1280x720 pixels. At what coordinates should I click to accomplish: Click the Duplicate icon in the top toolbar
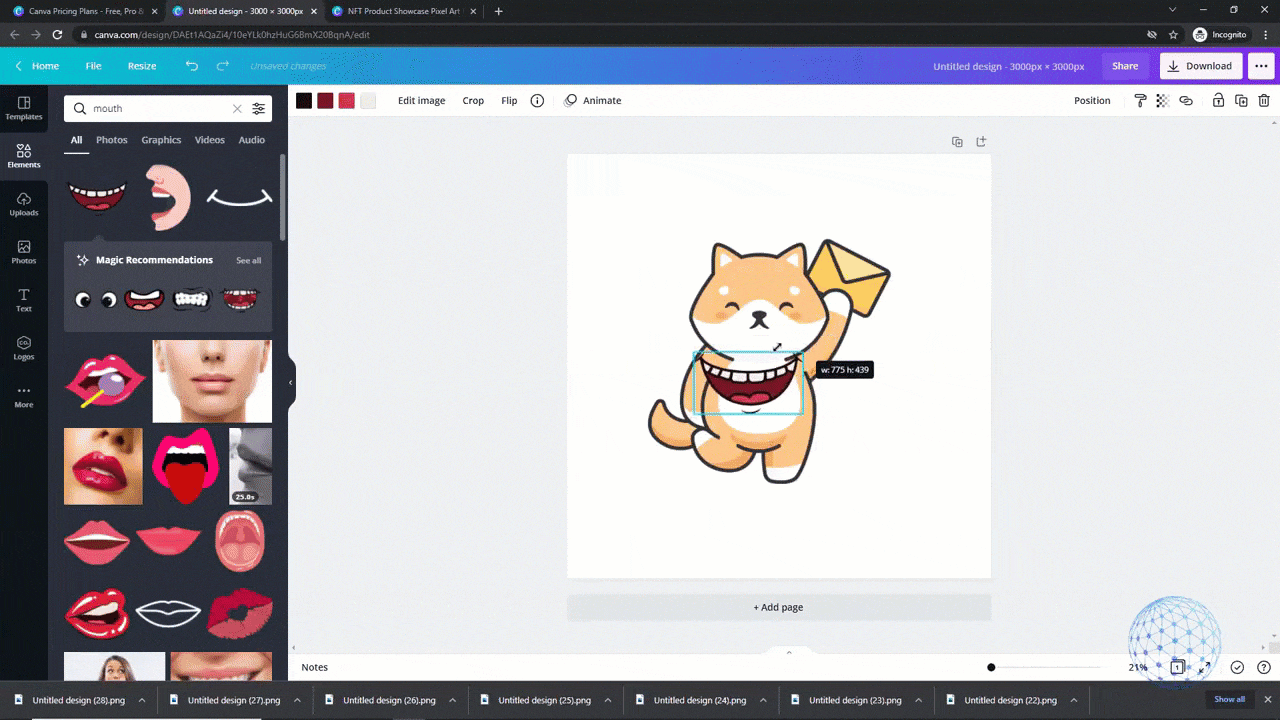tap(1241, 101)
